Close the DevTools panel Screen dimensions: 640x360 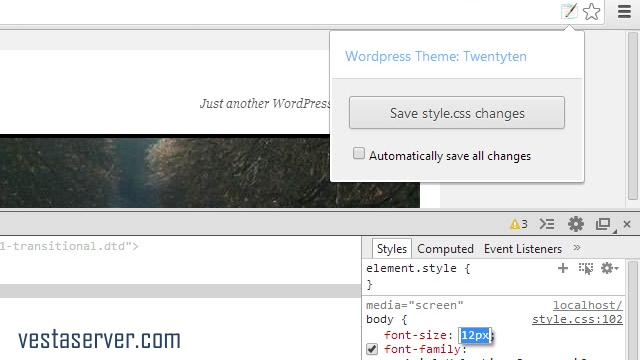[x=627, y=224]
